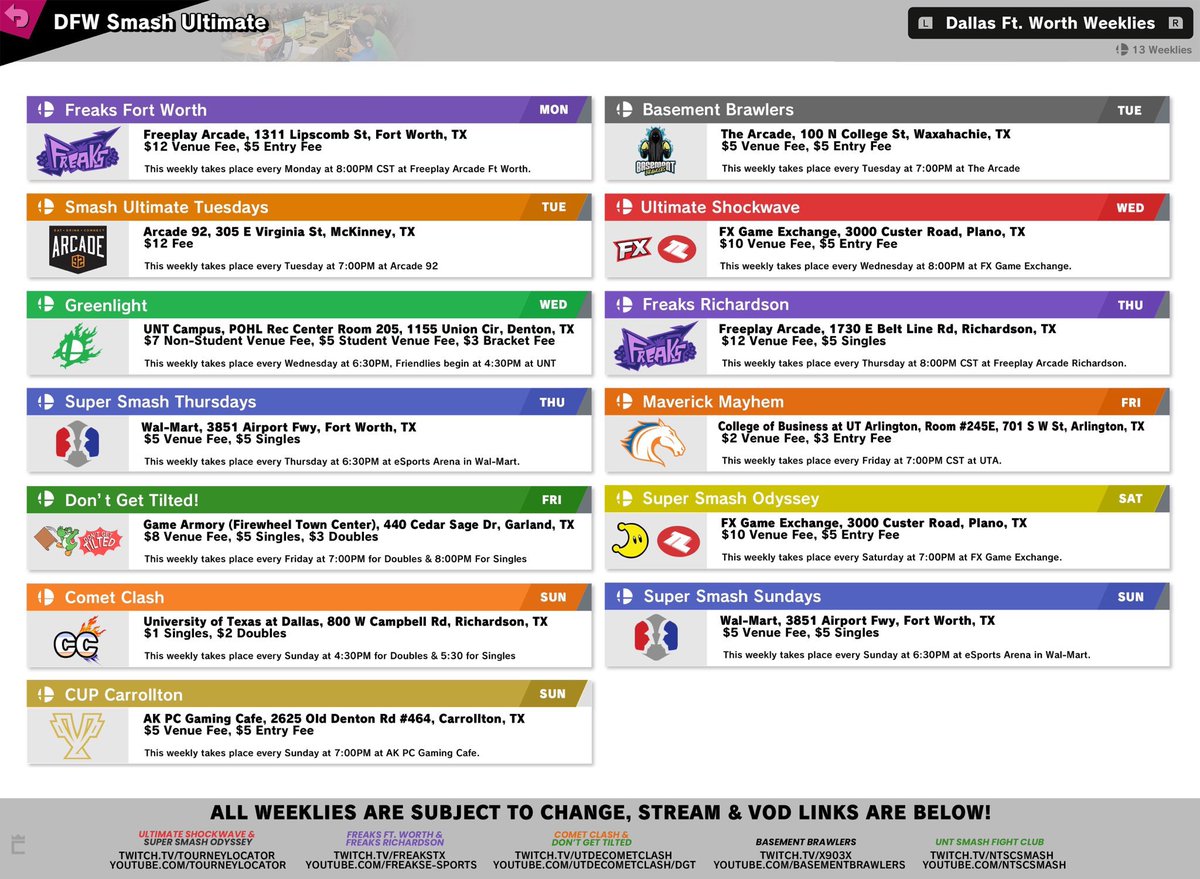Click the UNT Campus POHL Rec Center address
The height and width of the screenshot is (879, 1200).
click(x=359, y=329)
